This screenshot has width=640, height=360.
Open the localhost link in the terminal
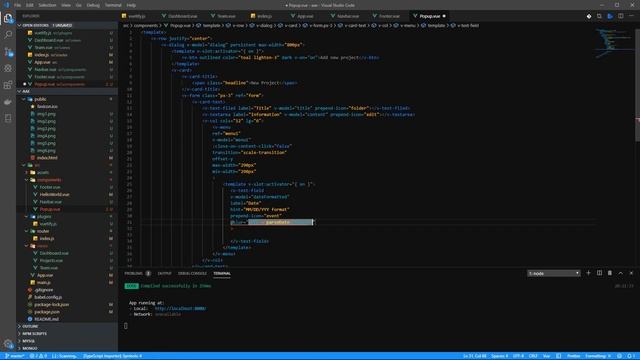[x=180, y=309]
